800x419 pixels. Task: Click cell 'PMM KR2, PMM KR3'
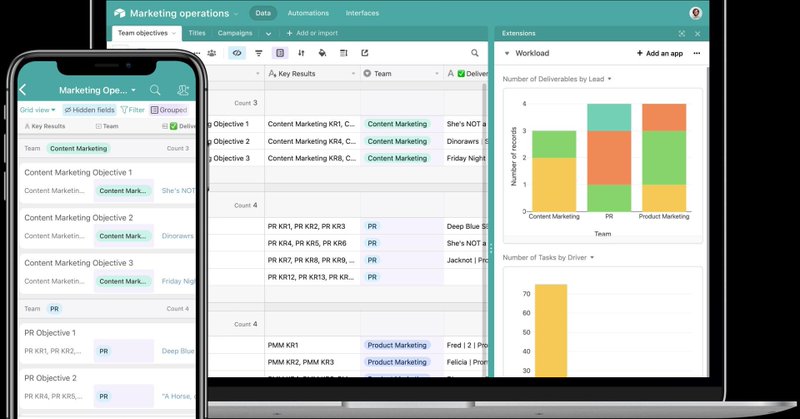tap(312, 362)
